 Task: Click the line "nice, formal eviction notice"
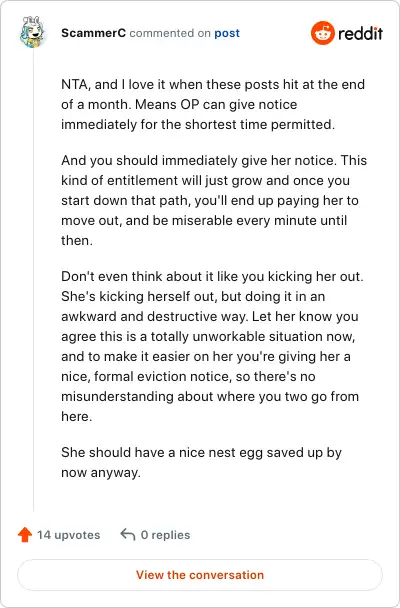pyautogui.click(x=188, y=376)
